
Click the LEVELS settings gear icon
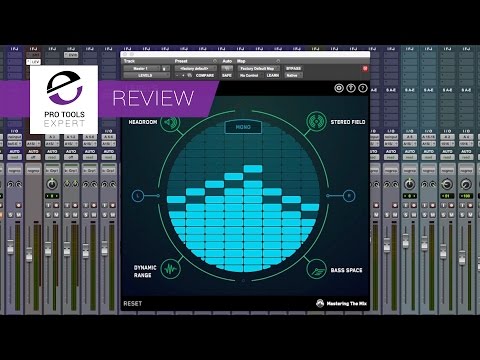[339, 88]
